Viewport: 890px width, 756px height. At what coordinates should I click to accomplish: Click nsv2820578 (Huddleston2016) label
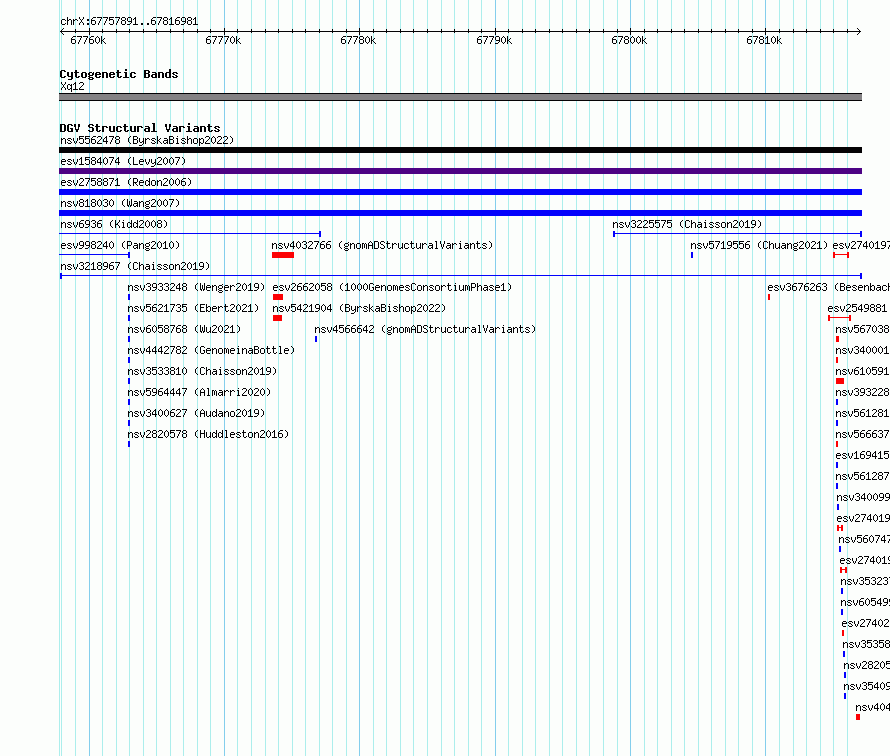[x=208, y=434]
